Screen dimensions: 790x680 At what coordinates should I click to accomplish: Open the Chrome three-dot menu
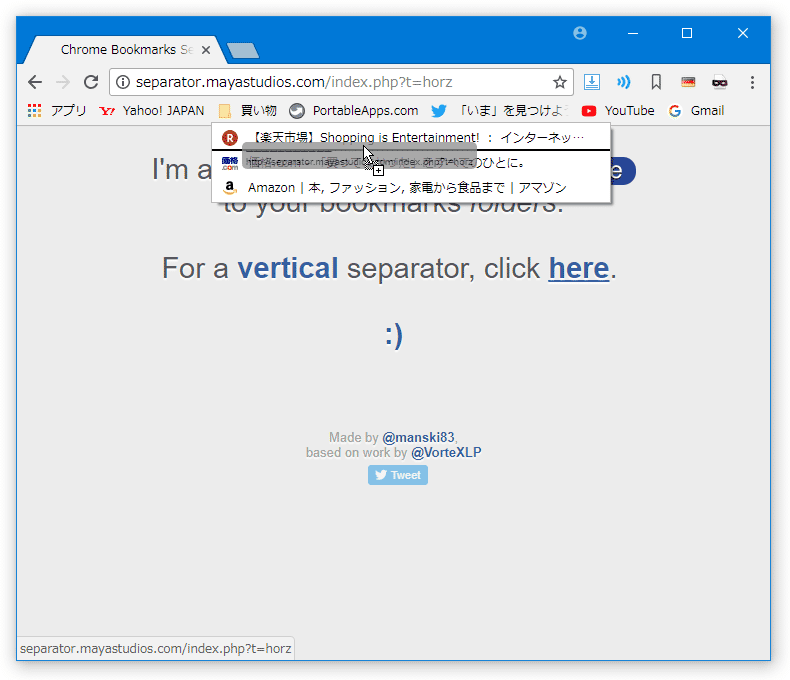coord(752,82)
